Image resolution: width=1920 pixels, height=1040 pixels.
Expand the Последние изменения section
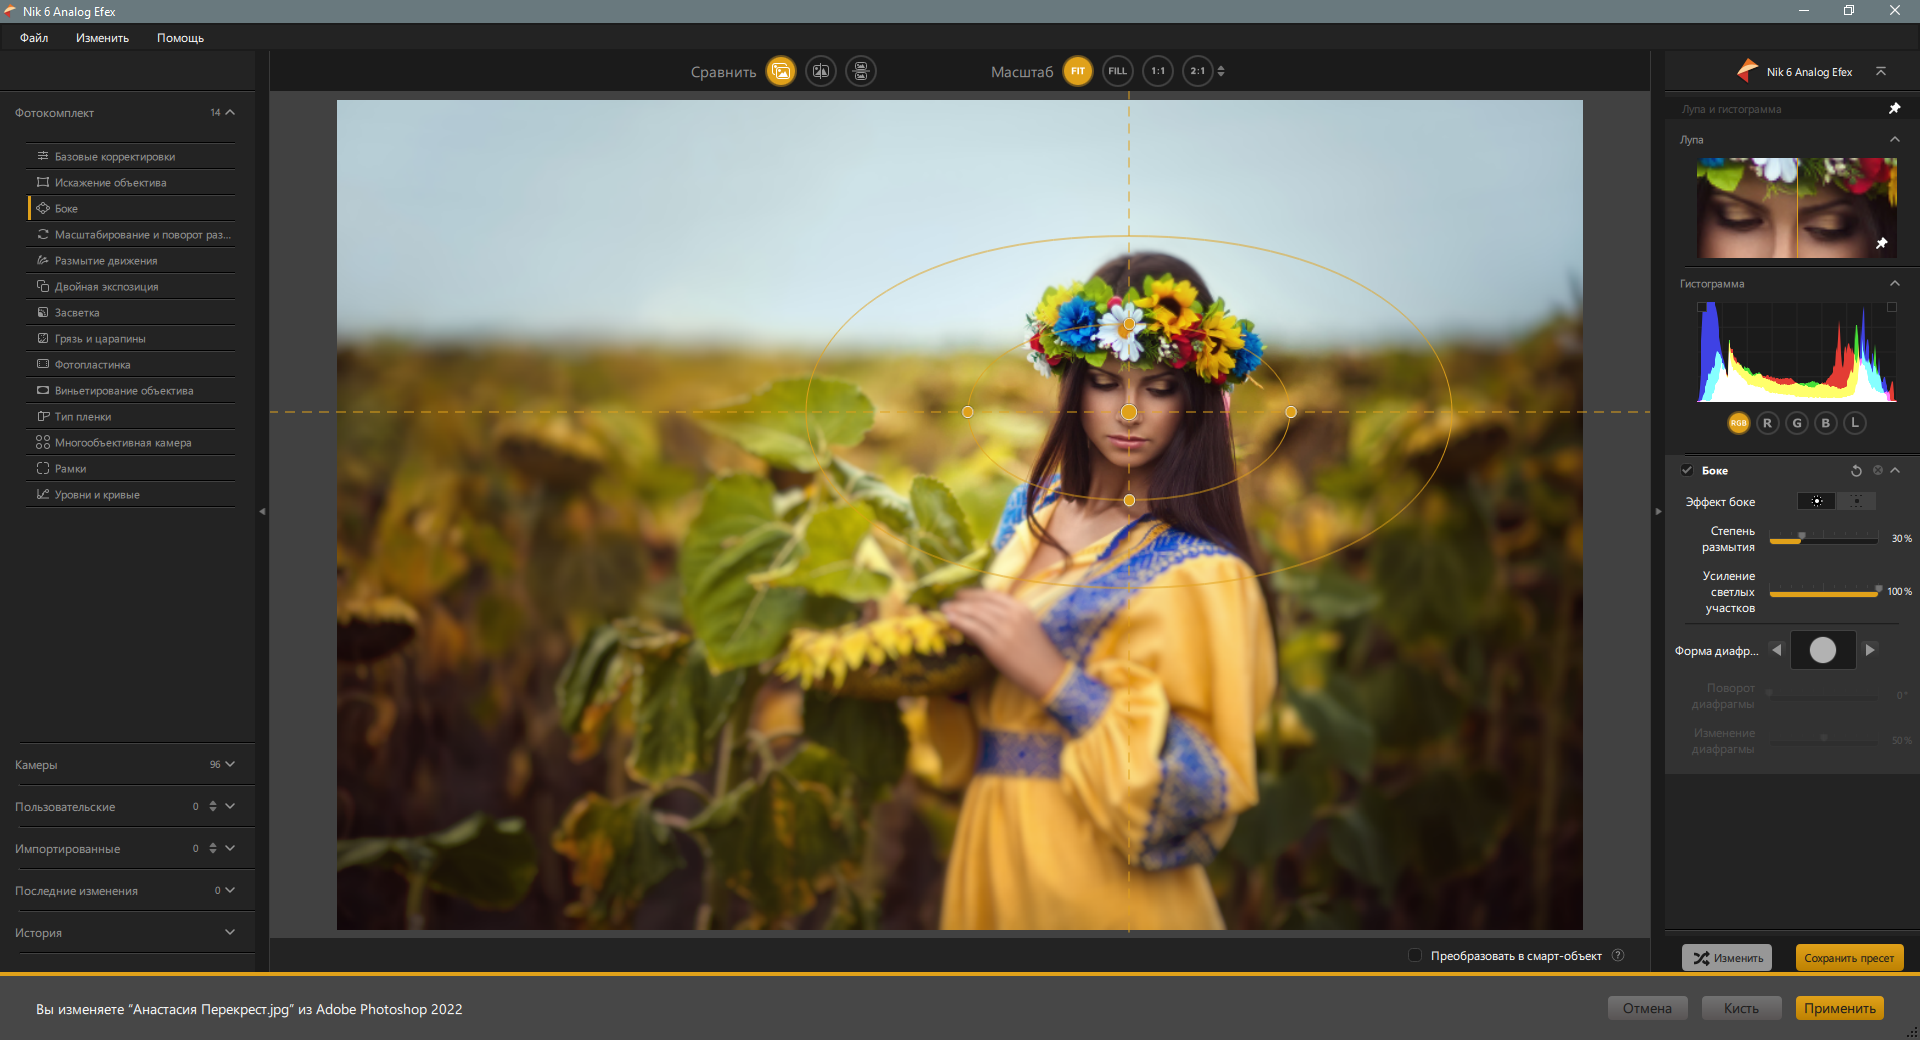click(x=230, y=890)
